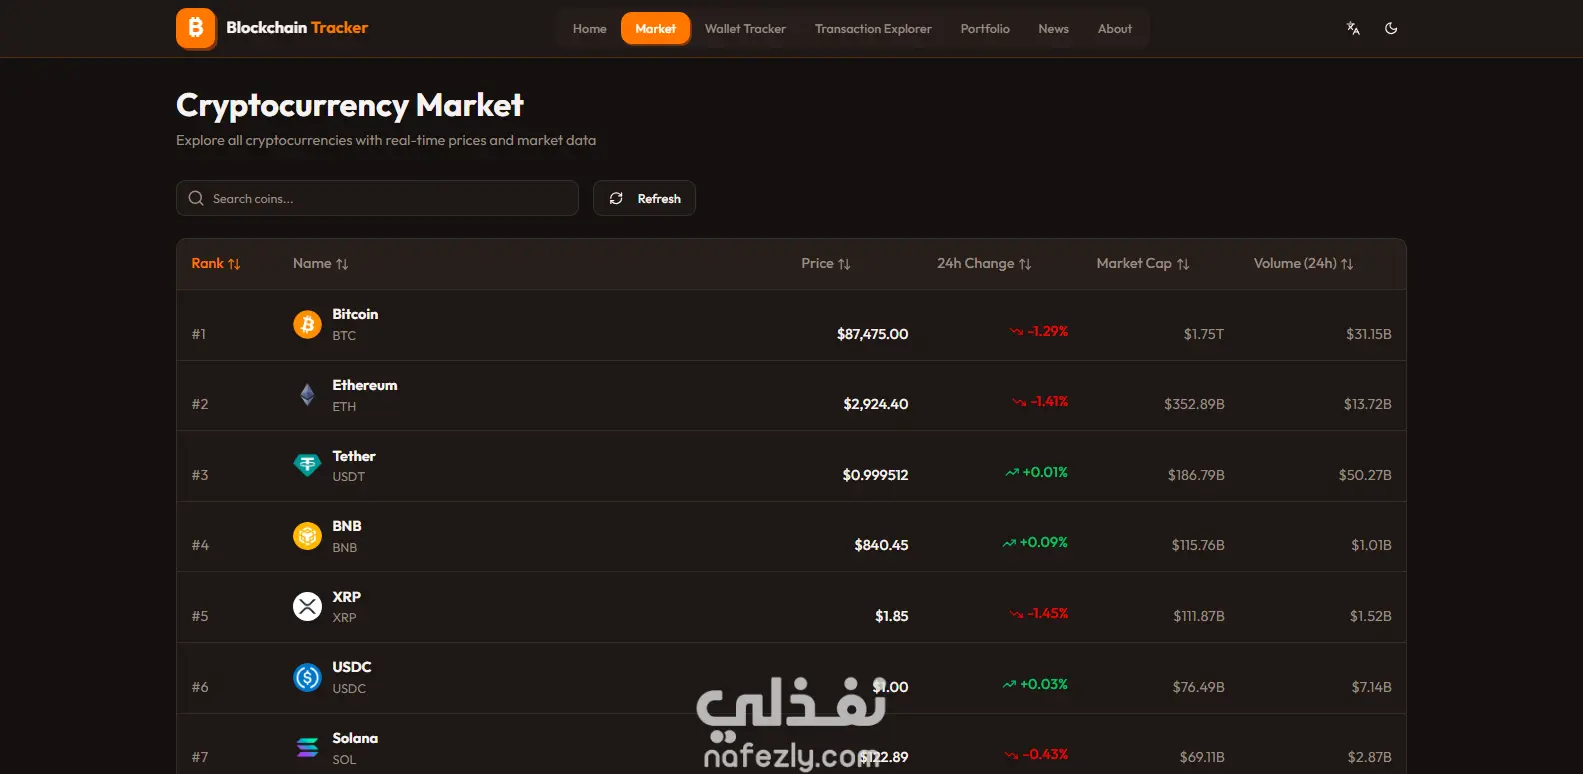
Task: Click Tether volume $50.27B
Action: (1365, 475)
